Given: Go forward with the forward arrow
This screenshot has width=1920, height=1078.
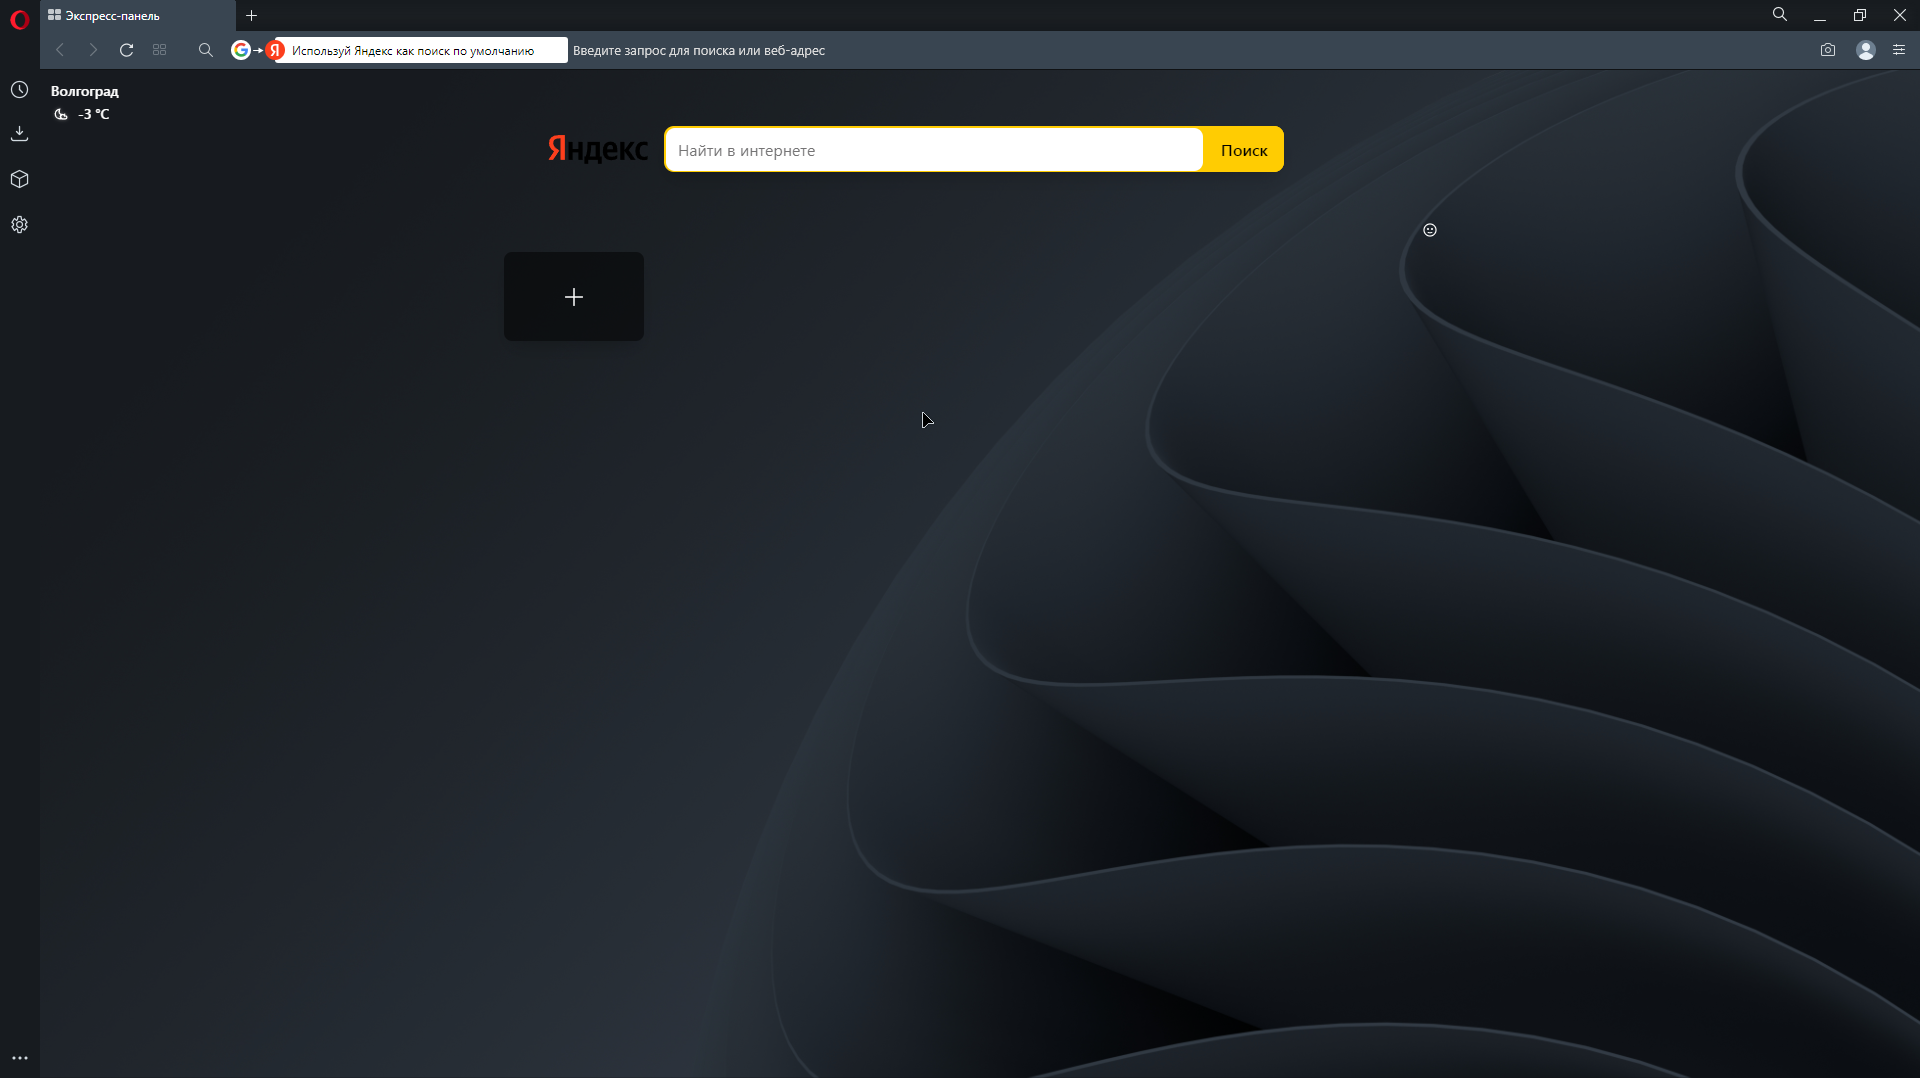Looking at the screenshot, I should click(93, 50).
